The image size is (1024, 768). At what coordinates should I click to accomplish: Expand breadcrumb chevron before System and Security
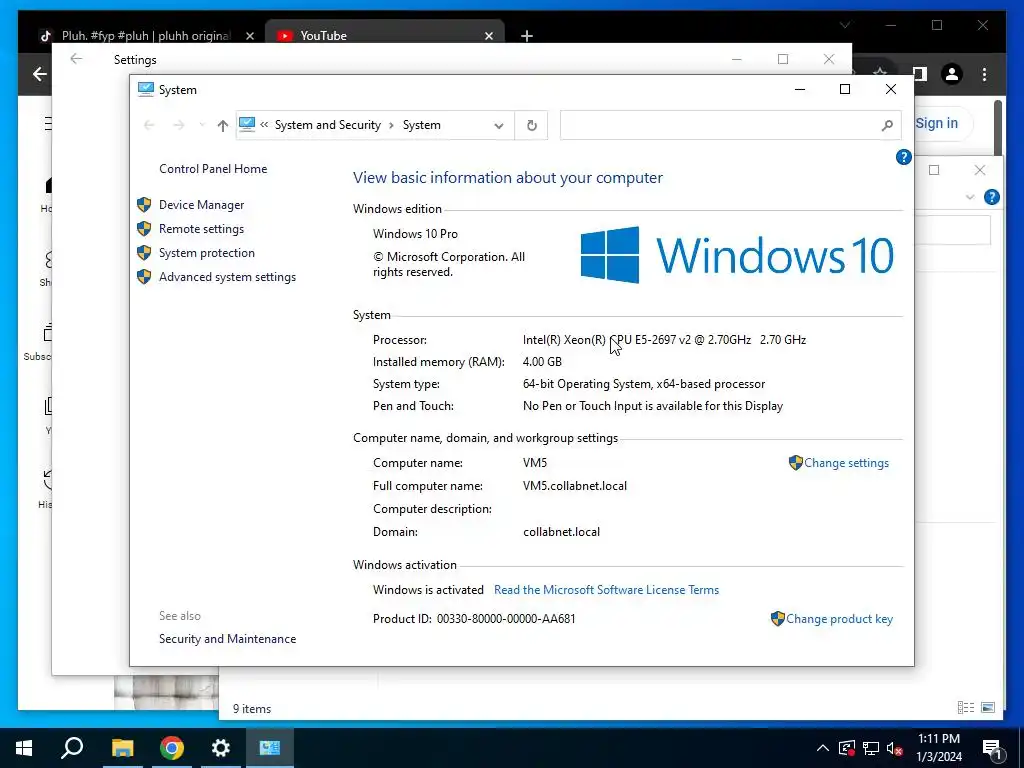(x=264, y=125)
